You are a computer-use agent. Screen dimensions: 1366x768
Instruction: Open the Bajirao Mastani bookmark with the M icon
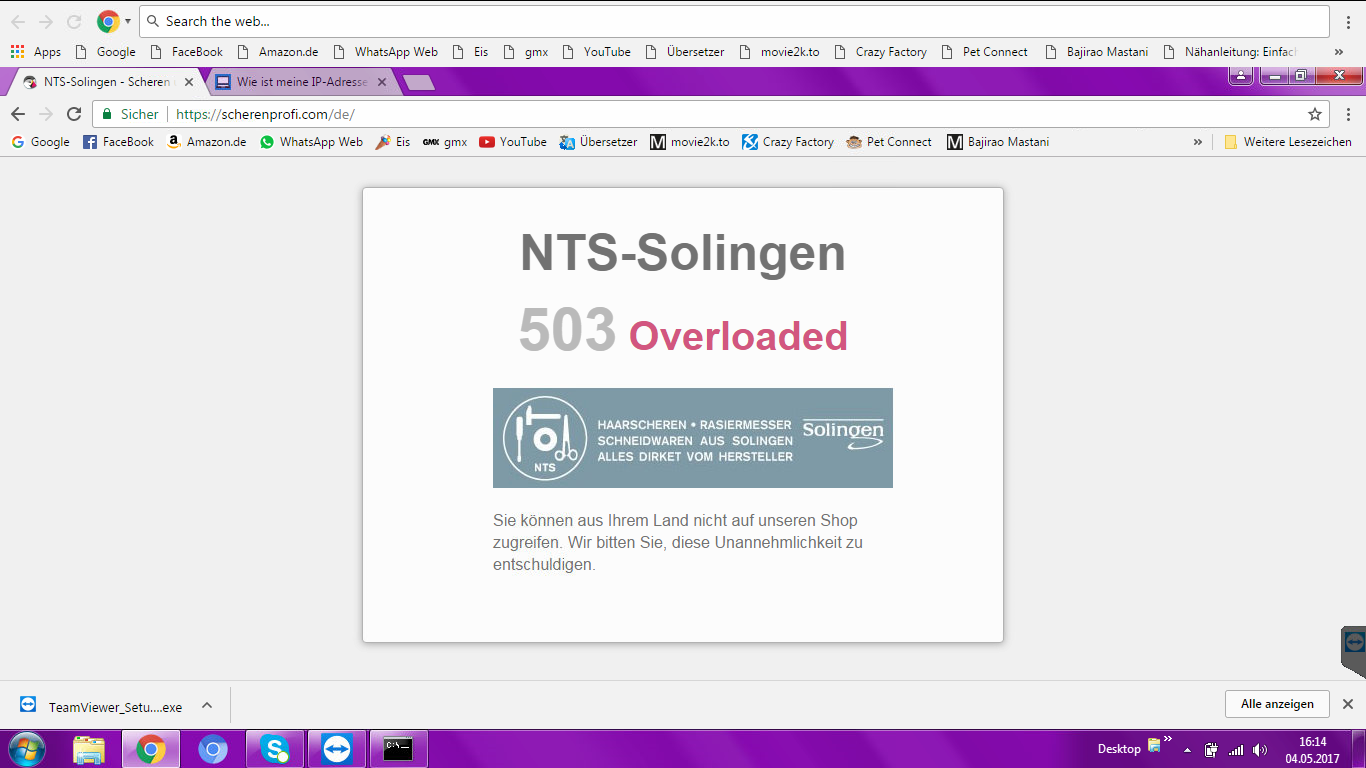point(998,142)
